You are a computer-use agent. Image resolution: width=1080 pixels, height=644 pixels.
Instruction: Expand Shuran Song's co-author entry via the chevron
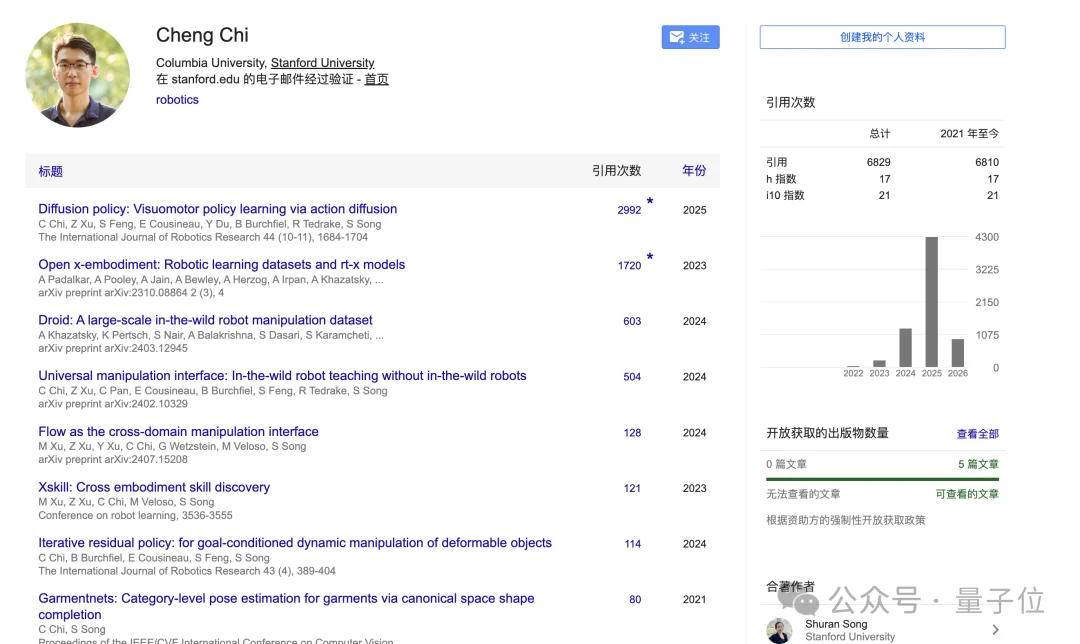tap(994, 630)
